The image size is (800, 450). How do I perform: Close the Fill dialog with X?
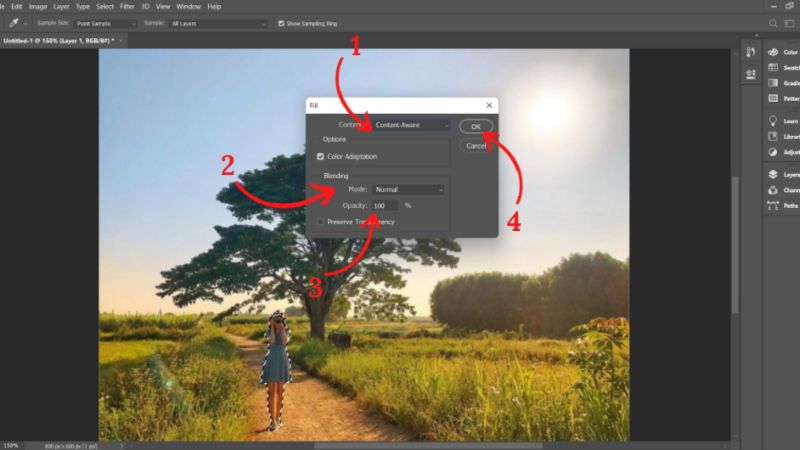[489, 105]
